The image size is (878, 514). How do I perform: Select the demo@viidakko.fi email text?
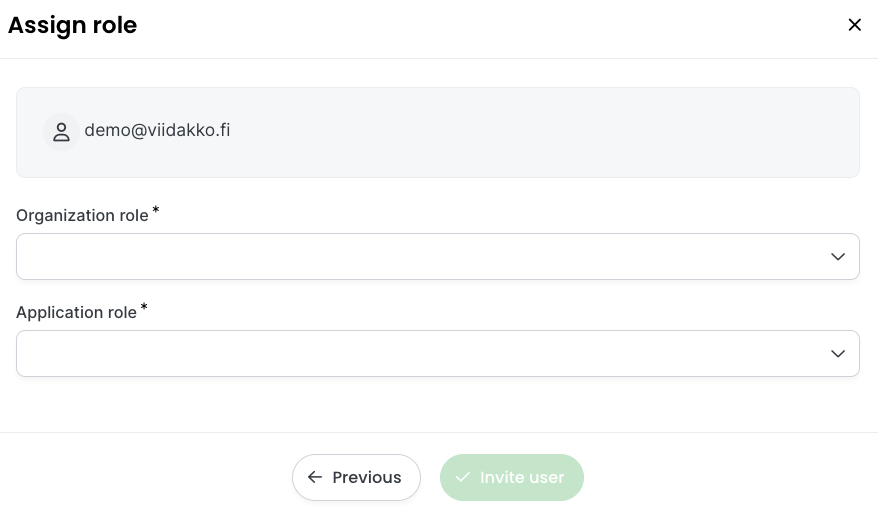point(157,130)
